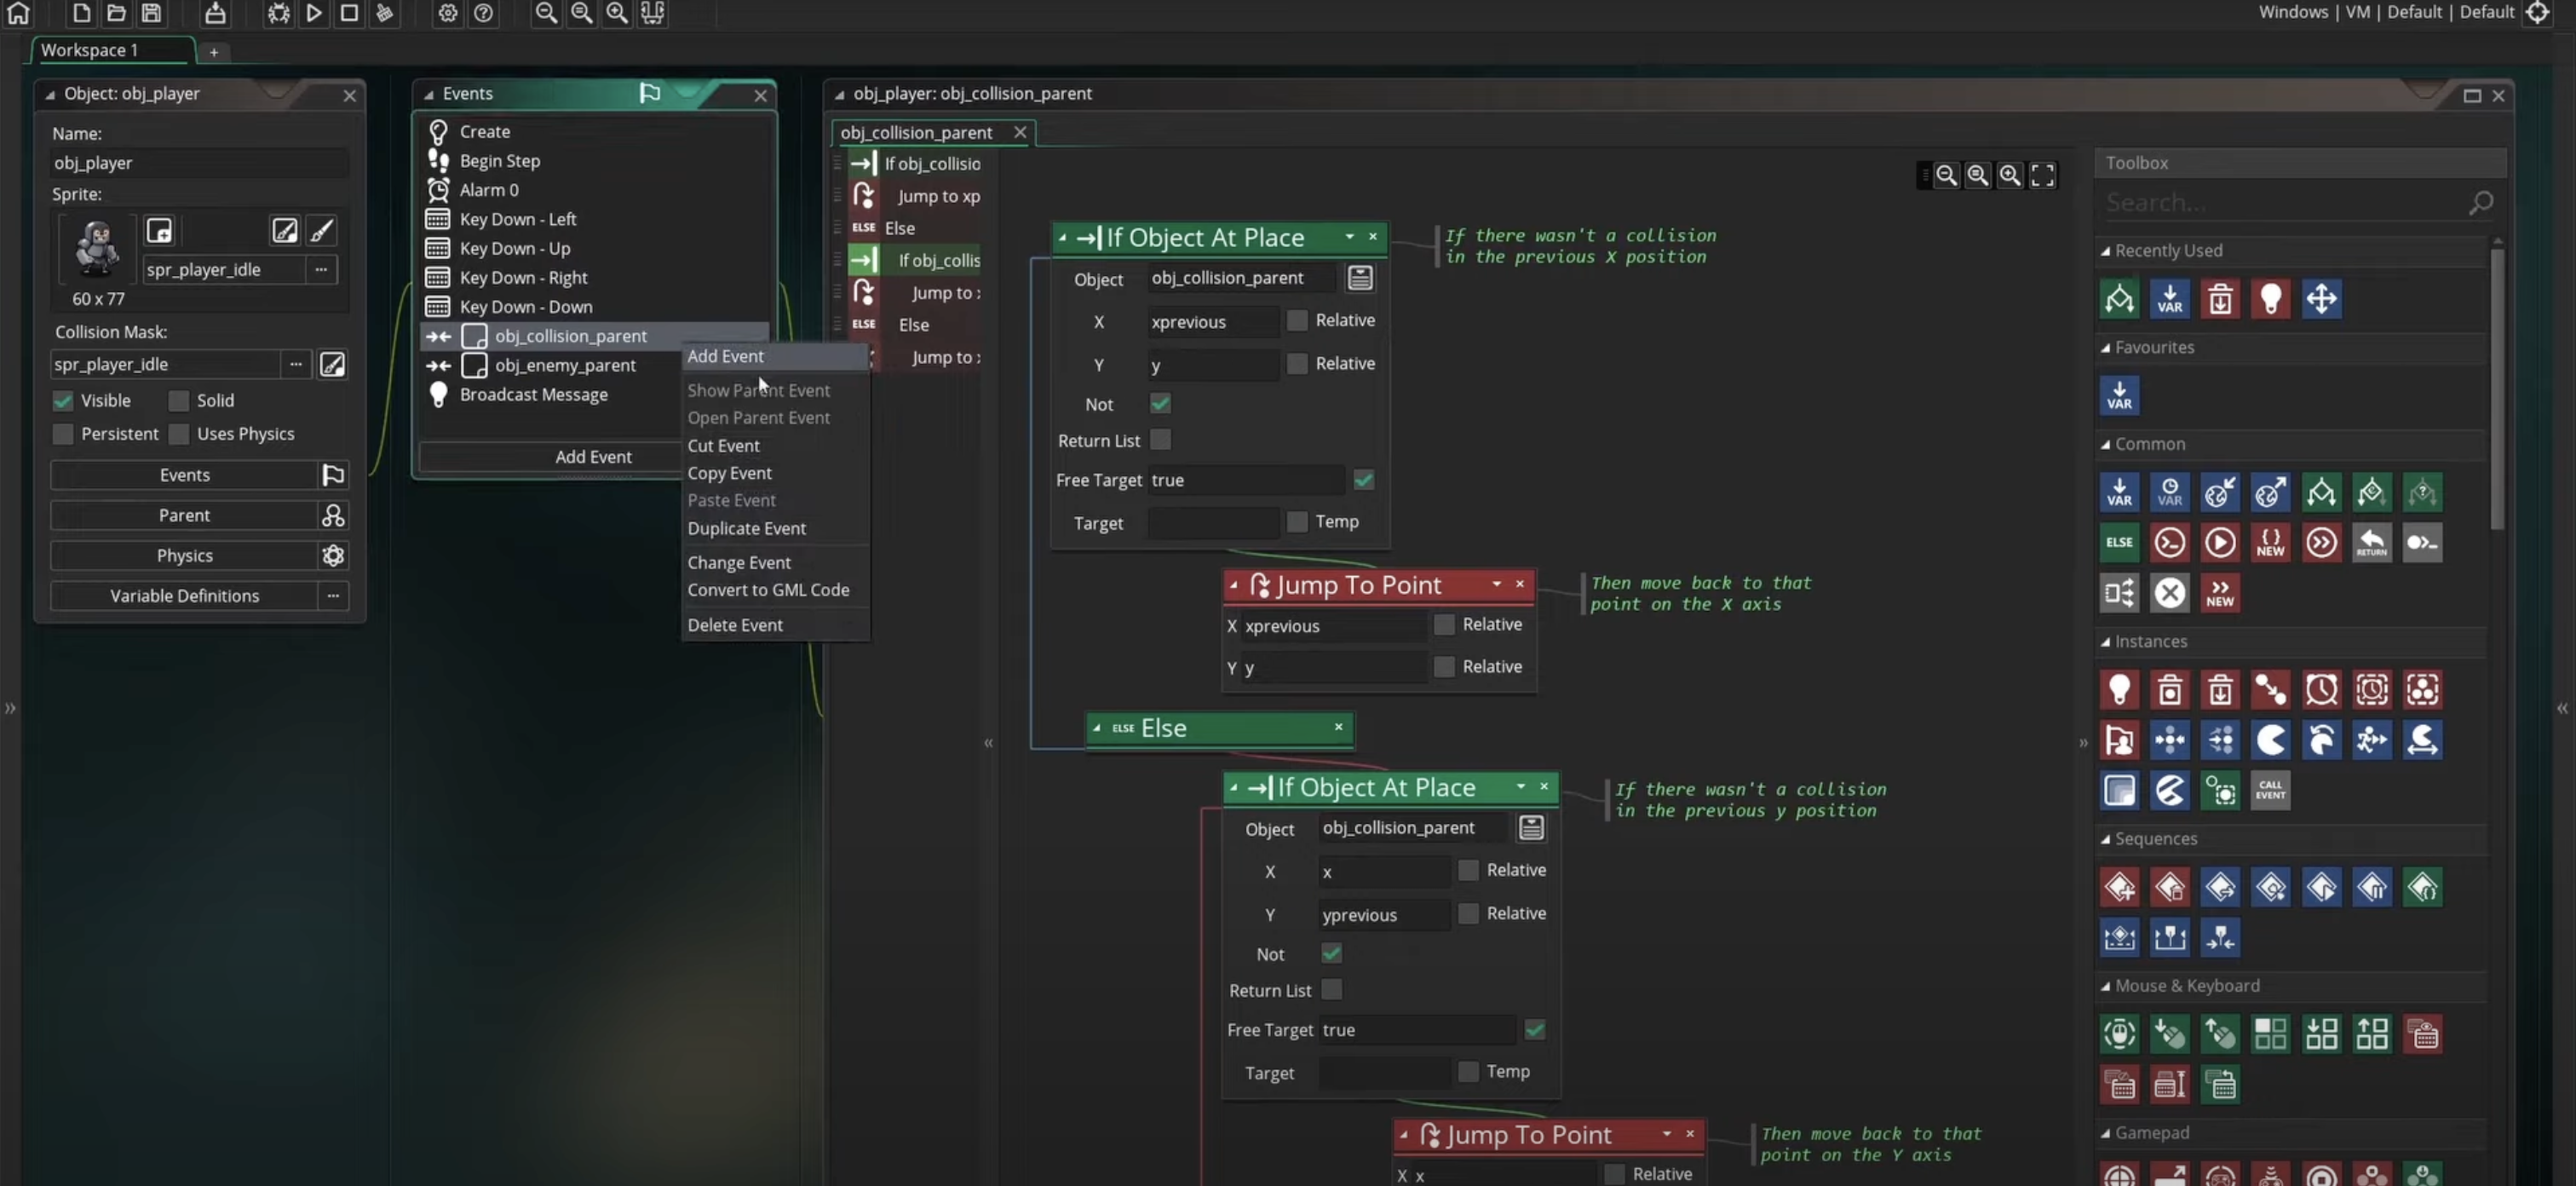
Task: Open Variable Definitions for obj_player
Action: pyautogui.click(x=184, y=595)
